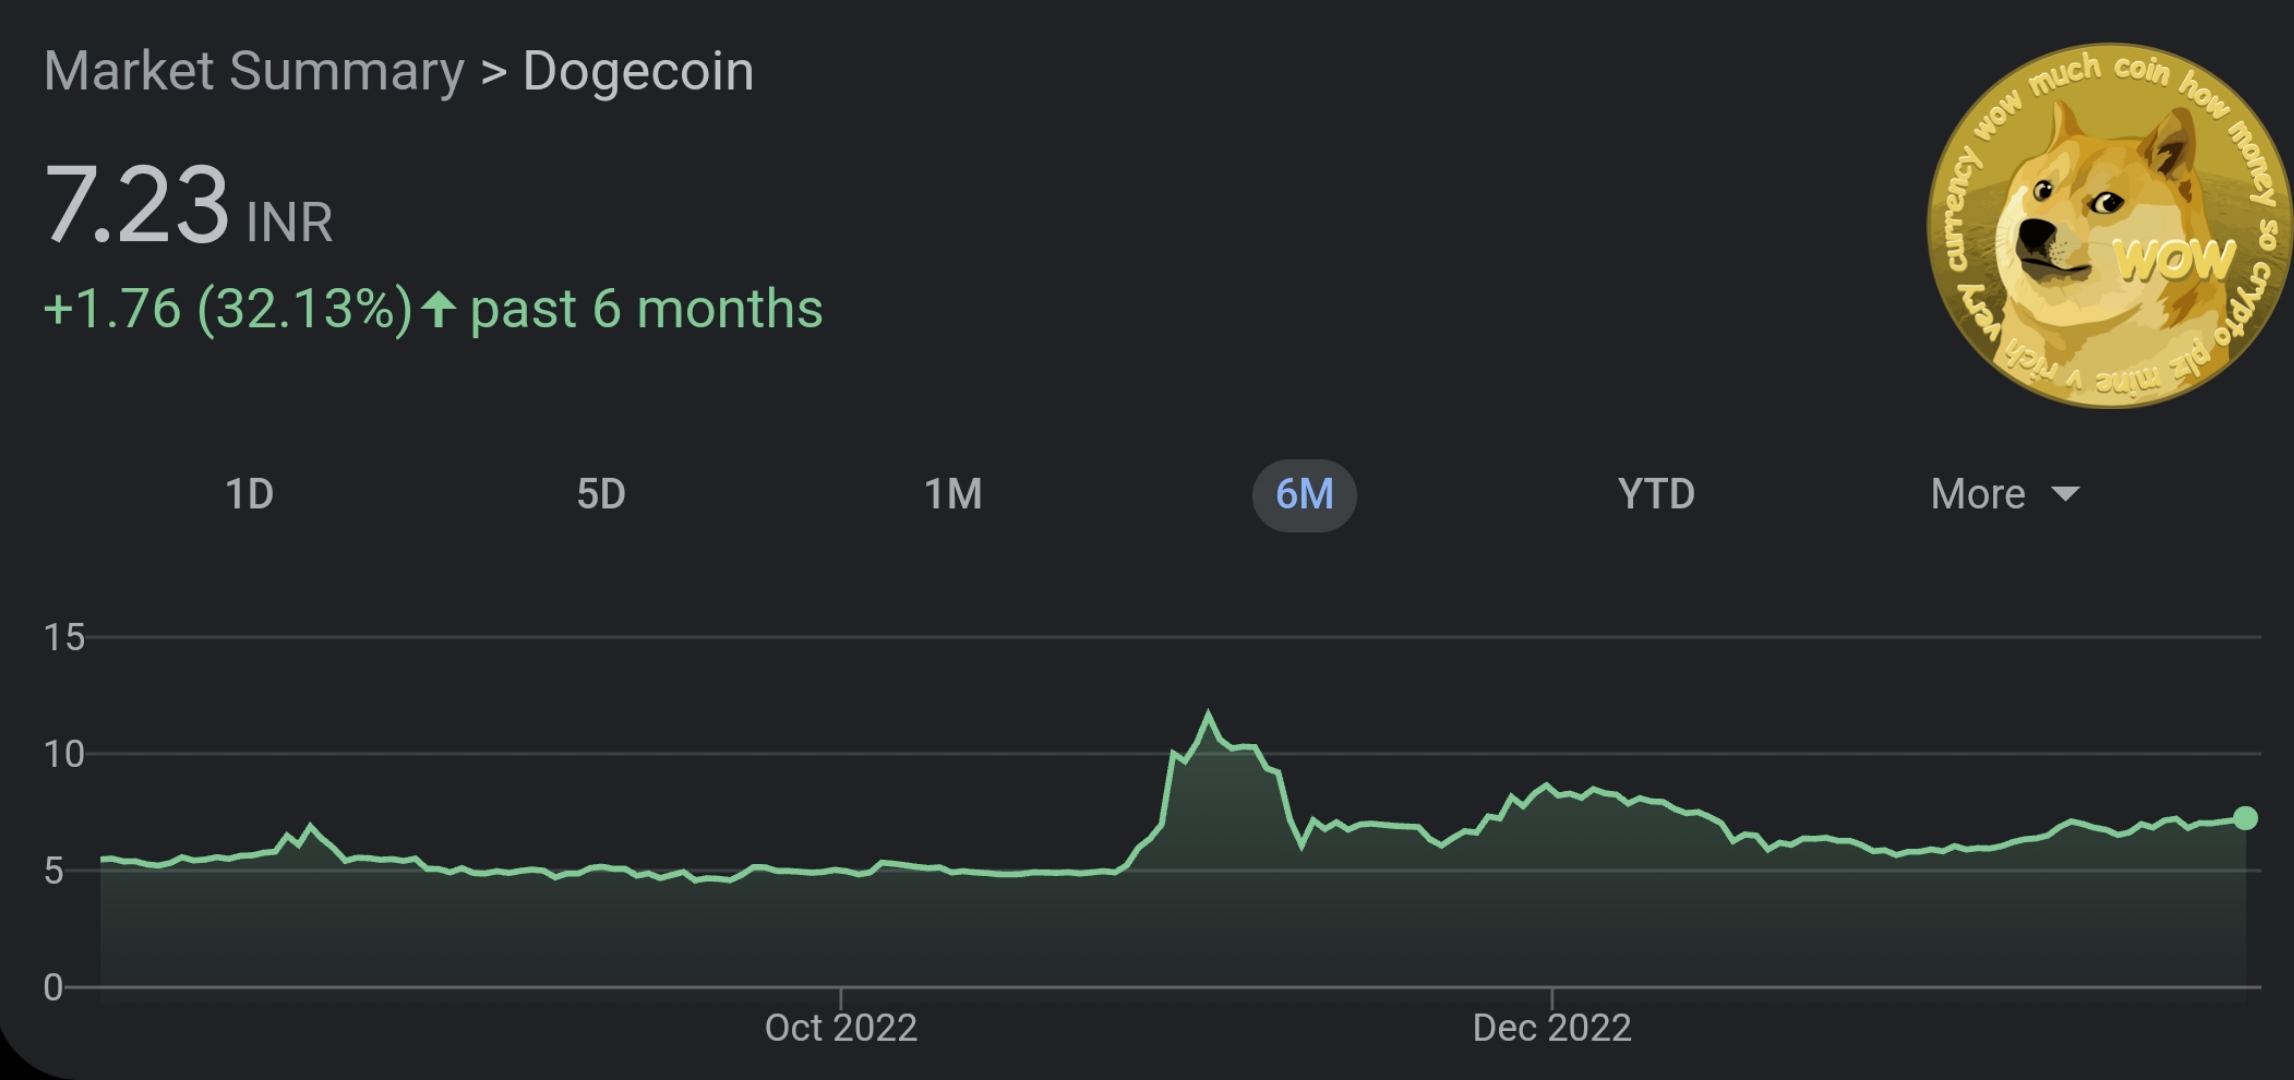Click the Dec 2022 axis label
This screenshot has width=2294, height=1080.
pos(1551,1026)
